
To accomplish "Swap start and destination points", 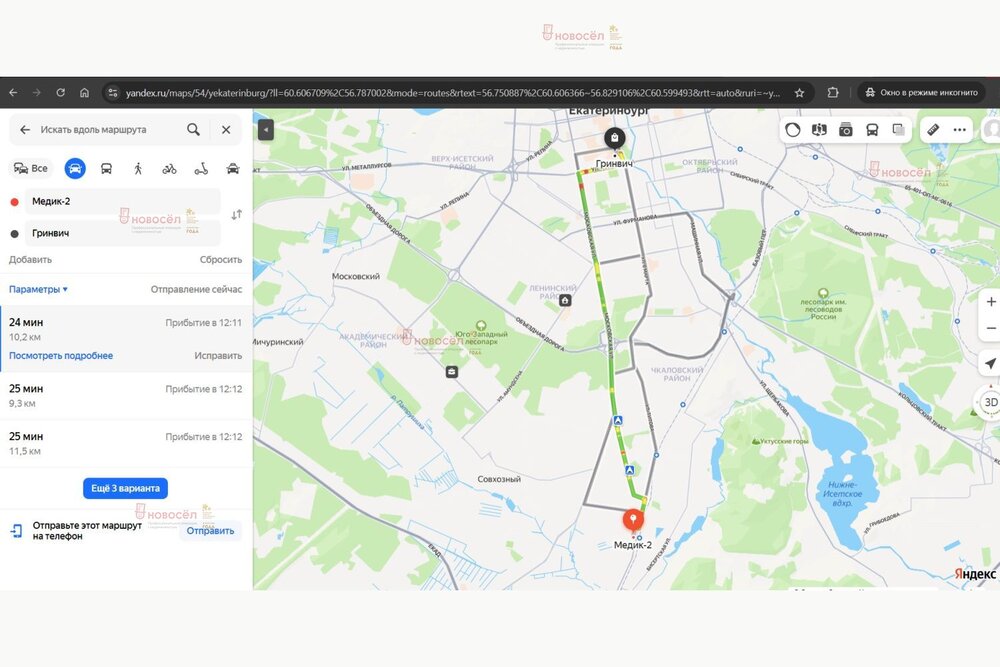I will [237, 215].
